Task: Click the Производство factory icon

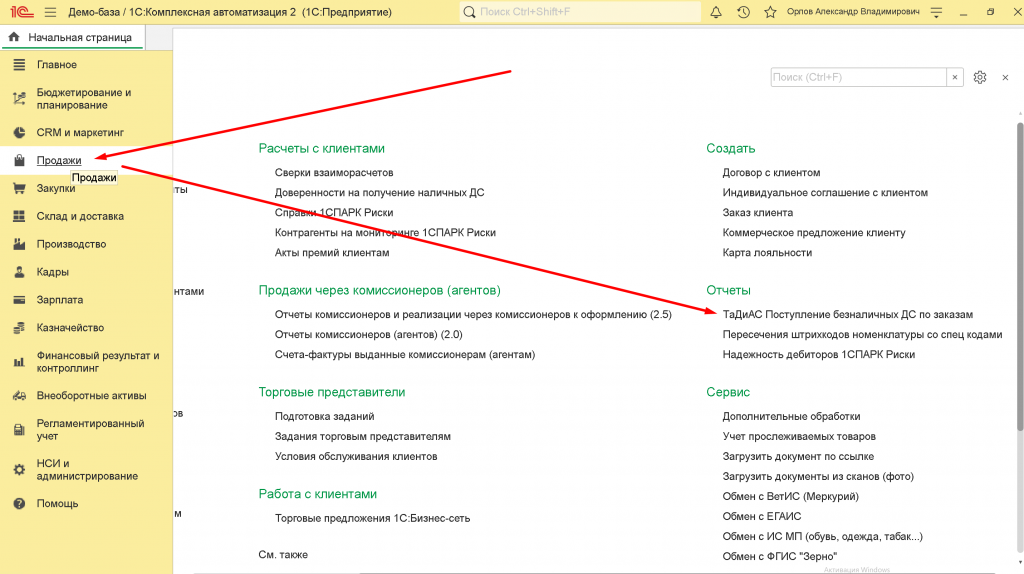Action: tap(19, 244)
